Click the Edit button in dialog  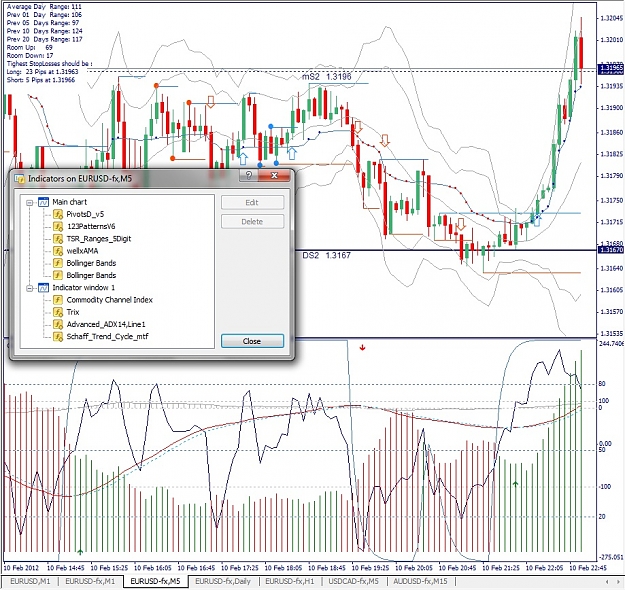click(252, 203)
